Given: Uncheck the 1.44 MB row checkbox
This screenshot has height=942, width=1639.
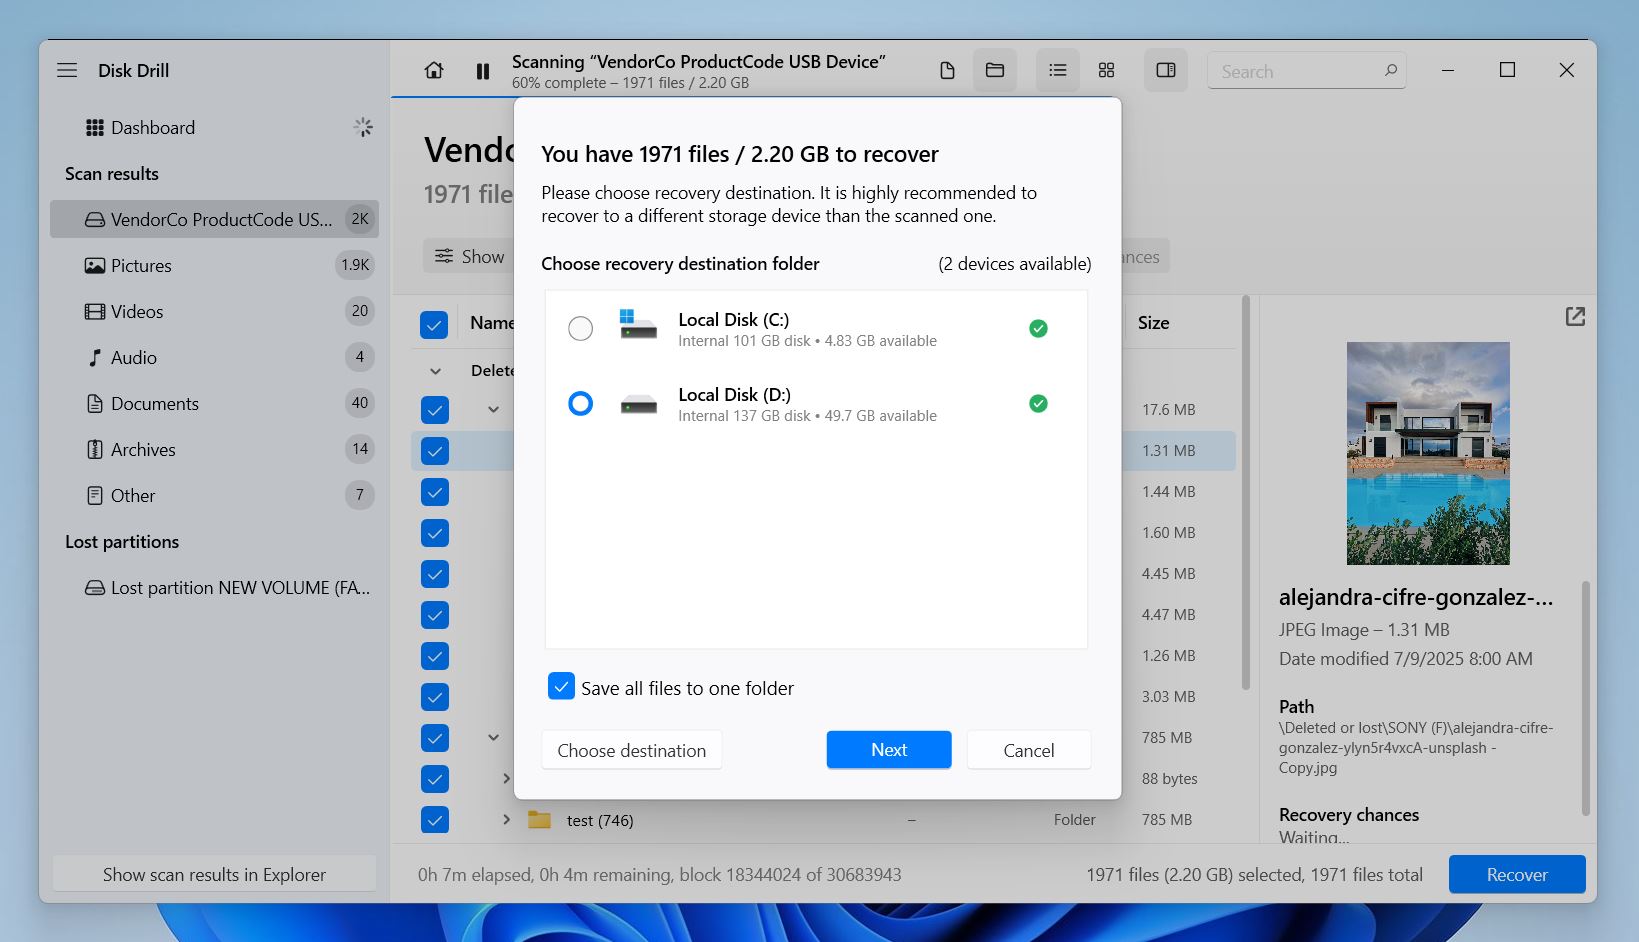Looking at the screenshot, I should [x=434, y=492].
